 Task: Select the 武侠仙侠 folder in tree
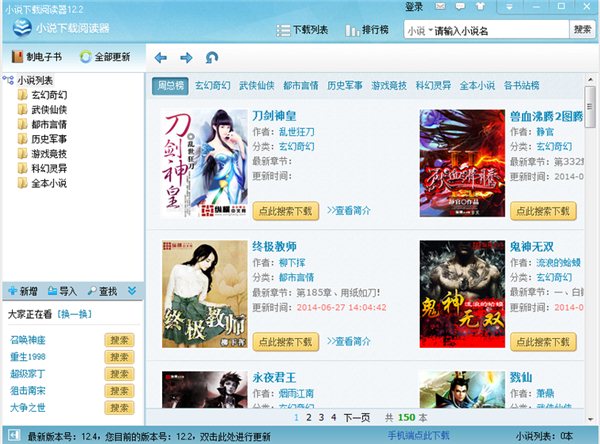pyautogui.click(x=42, y=110)
